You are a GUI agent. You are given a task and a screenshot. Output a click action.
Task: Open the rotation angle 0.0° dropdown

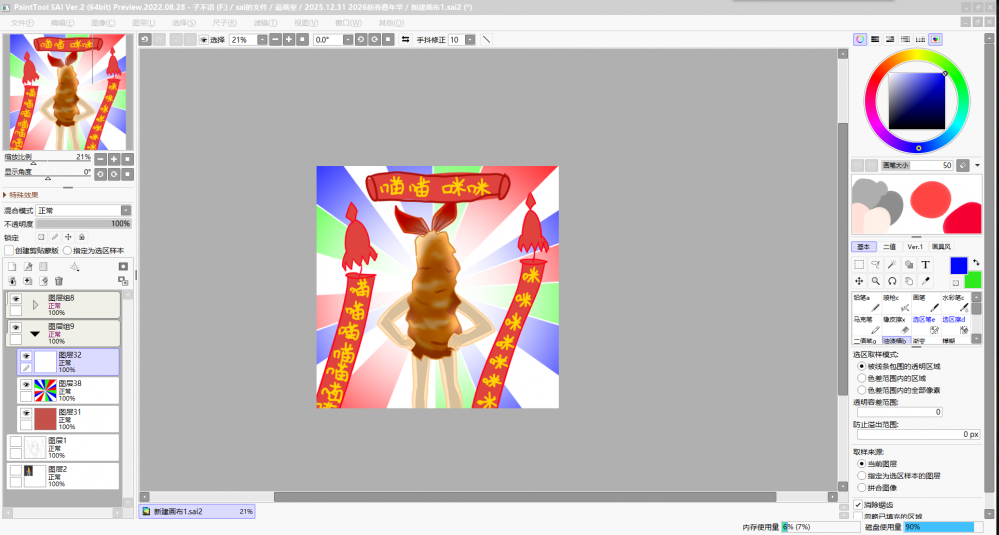tap(348, 39)
